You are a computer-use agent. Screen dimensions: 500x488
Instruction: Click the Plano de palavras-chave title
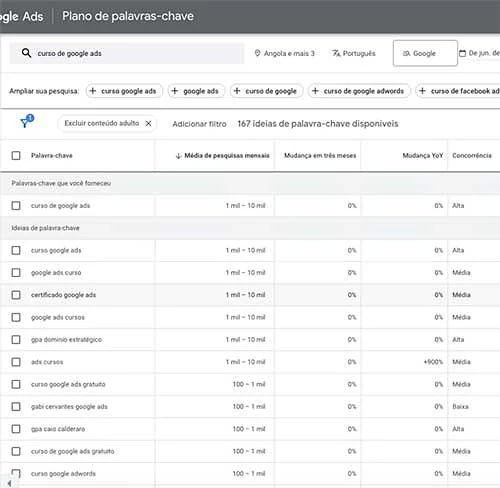click(x=128, y=16)
